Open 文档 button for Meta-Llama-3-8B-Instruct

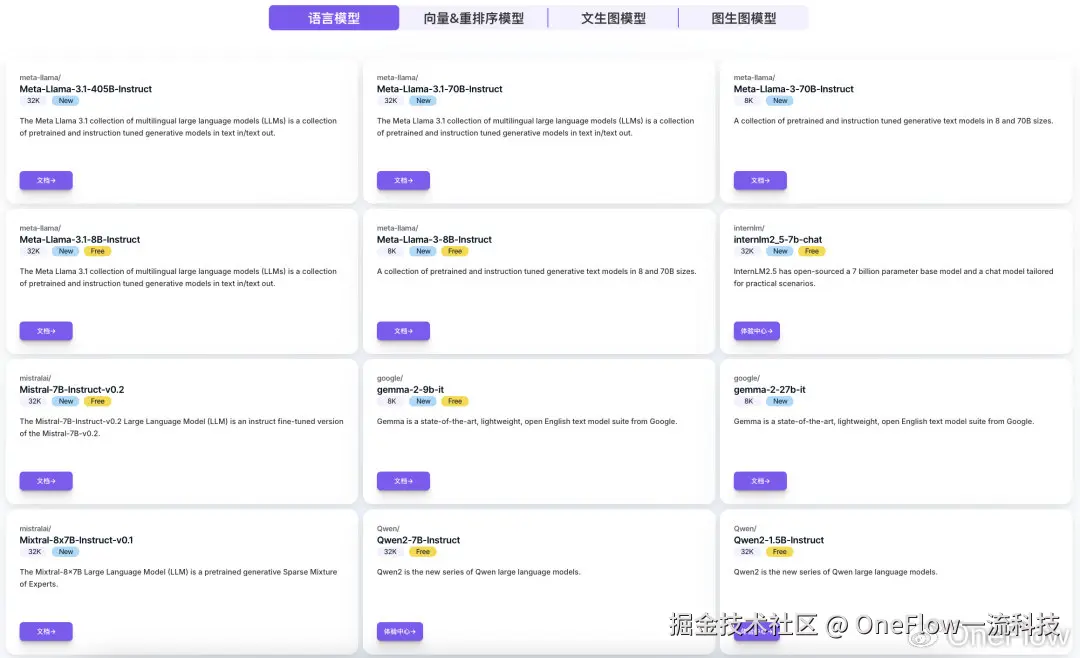(x=403, y=331)
